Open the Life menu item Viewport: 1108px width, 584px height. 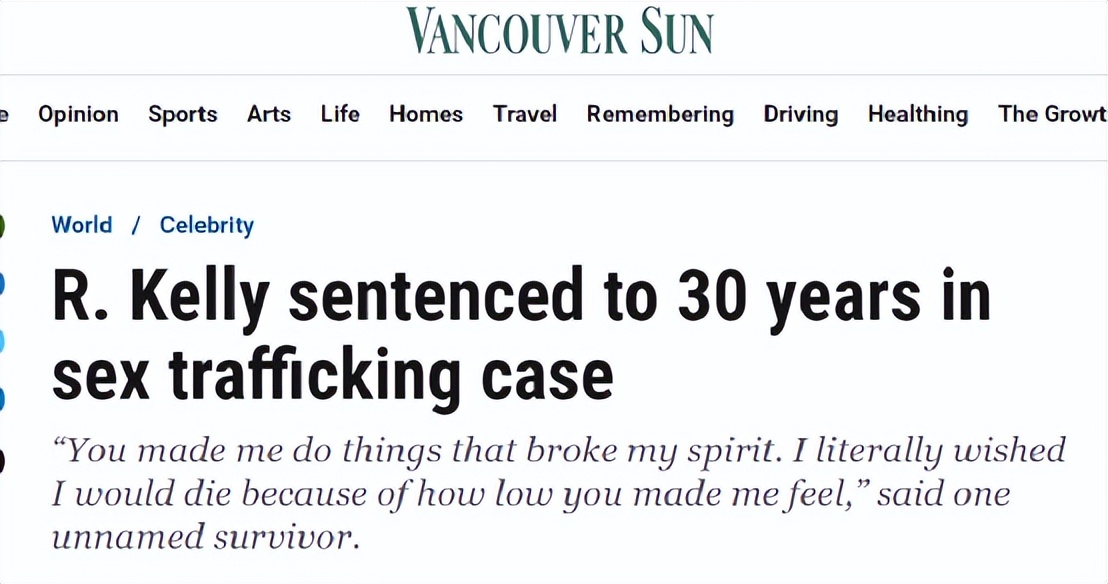click(x=340, y=115)
